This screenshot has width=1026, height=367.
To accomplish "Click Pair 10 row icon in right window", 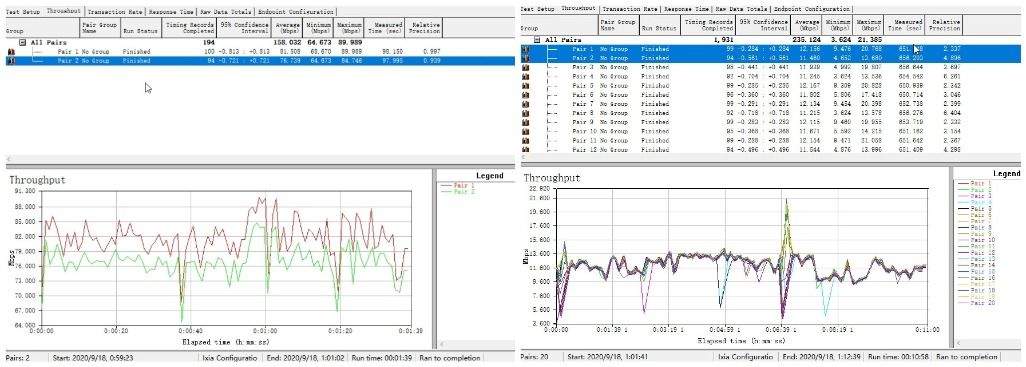I will (x=525, y=131).
